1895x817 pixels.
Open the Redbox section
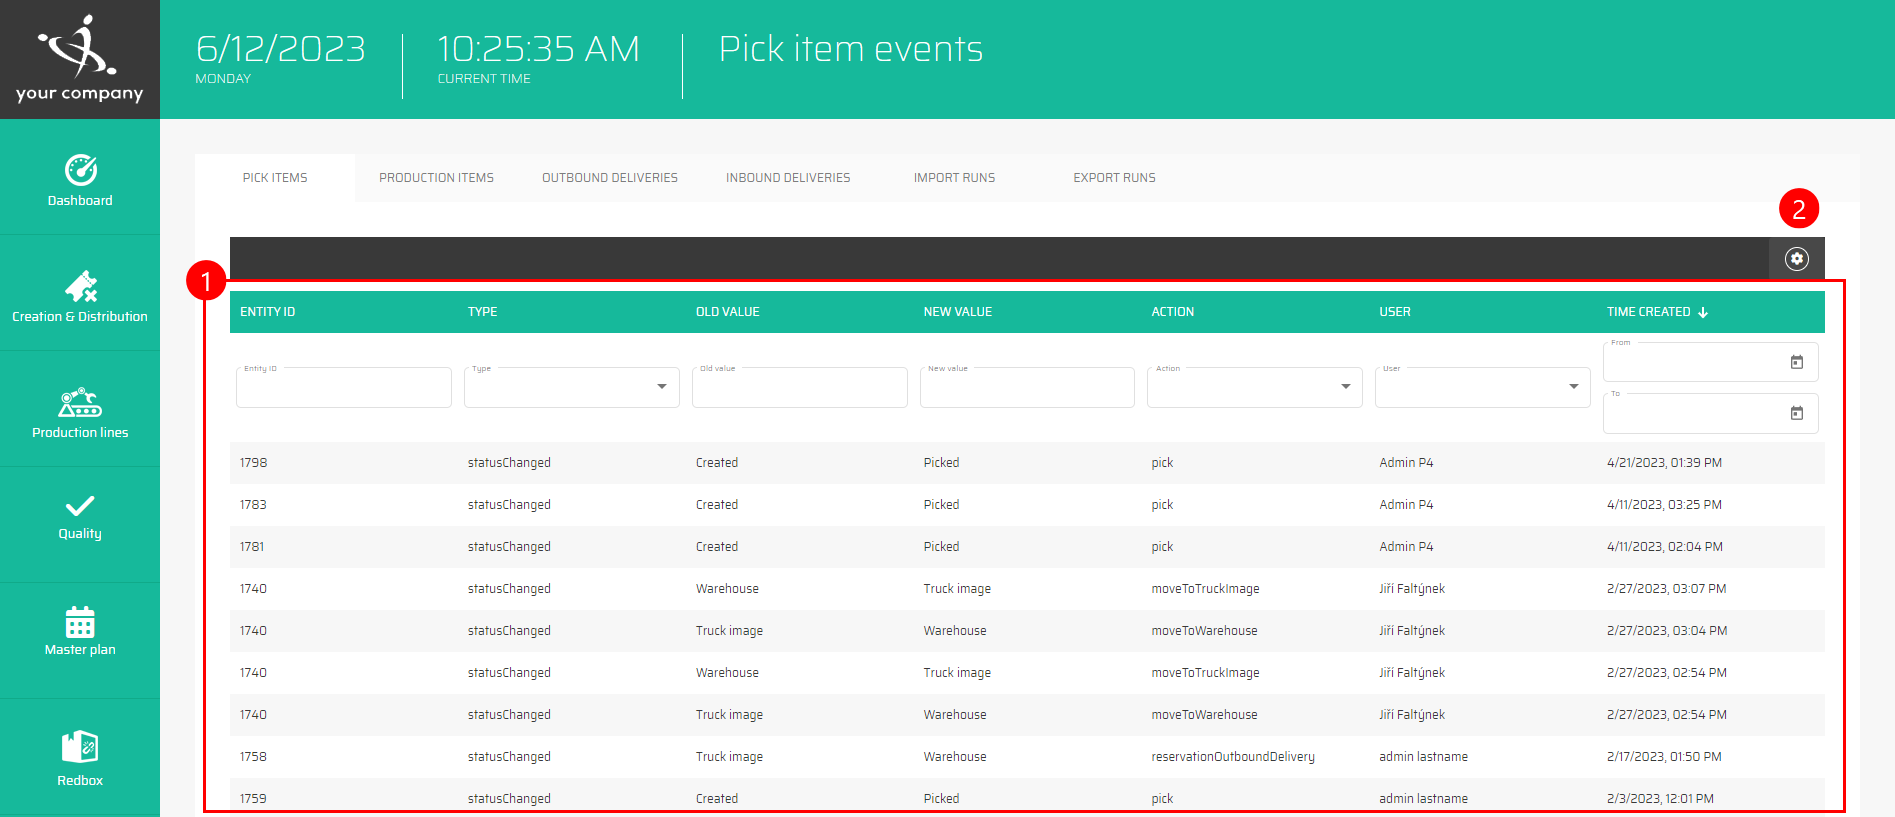[x=80, y=757]
